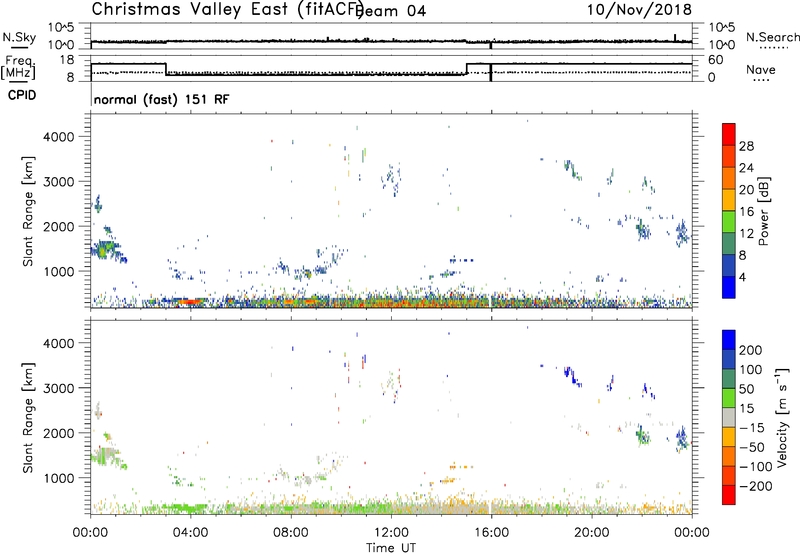Viewport: 800px width, 554px height.
Task: Click the '08:00' time tick label
Action: pyautogui.click(x=291, y=533)
